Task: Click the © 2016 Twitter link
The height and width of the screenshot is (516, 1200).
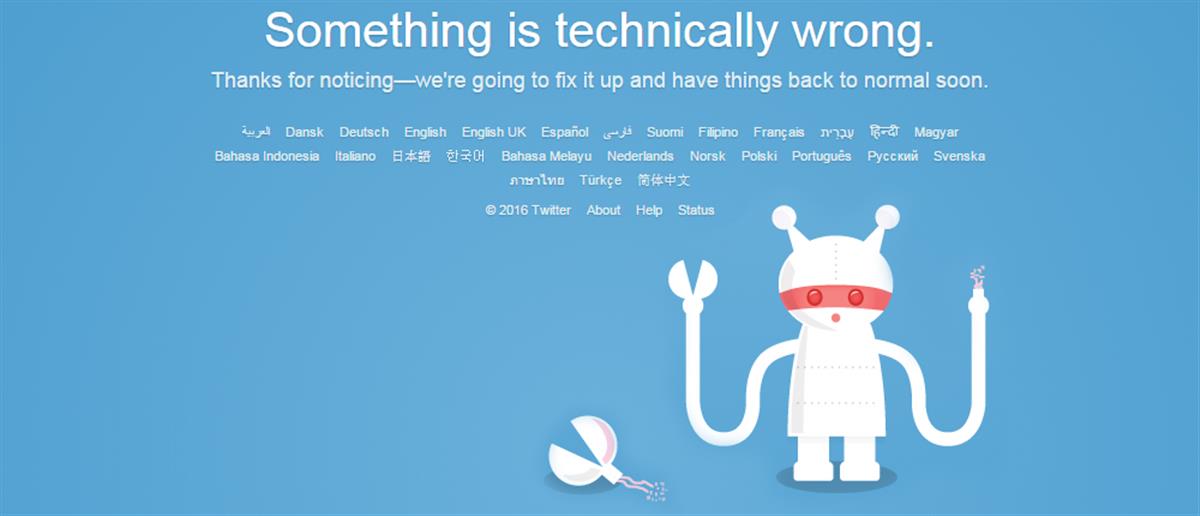Action: 528,210
